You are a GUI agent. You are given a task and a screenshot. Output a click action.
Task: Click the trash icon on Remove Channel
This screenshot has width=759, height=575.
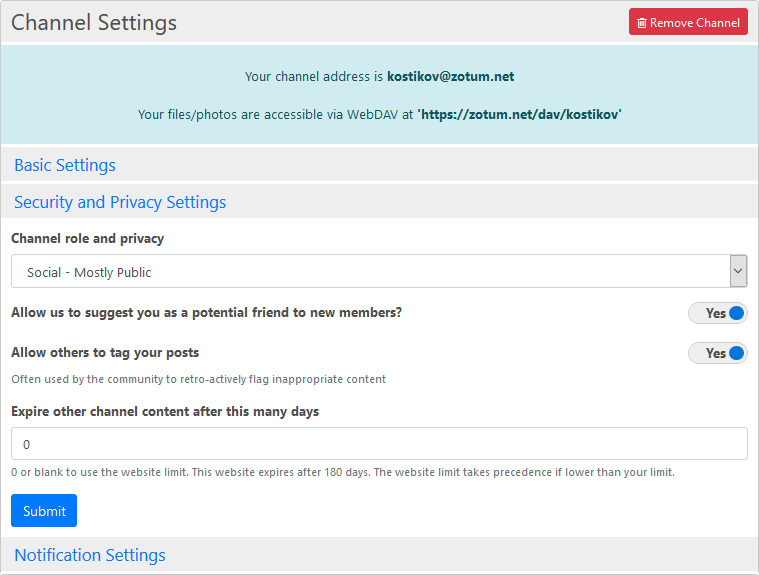pyautogui.click(x=642, y=23)
